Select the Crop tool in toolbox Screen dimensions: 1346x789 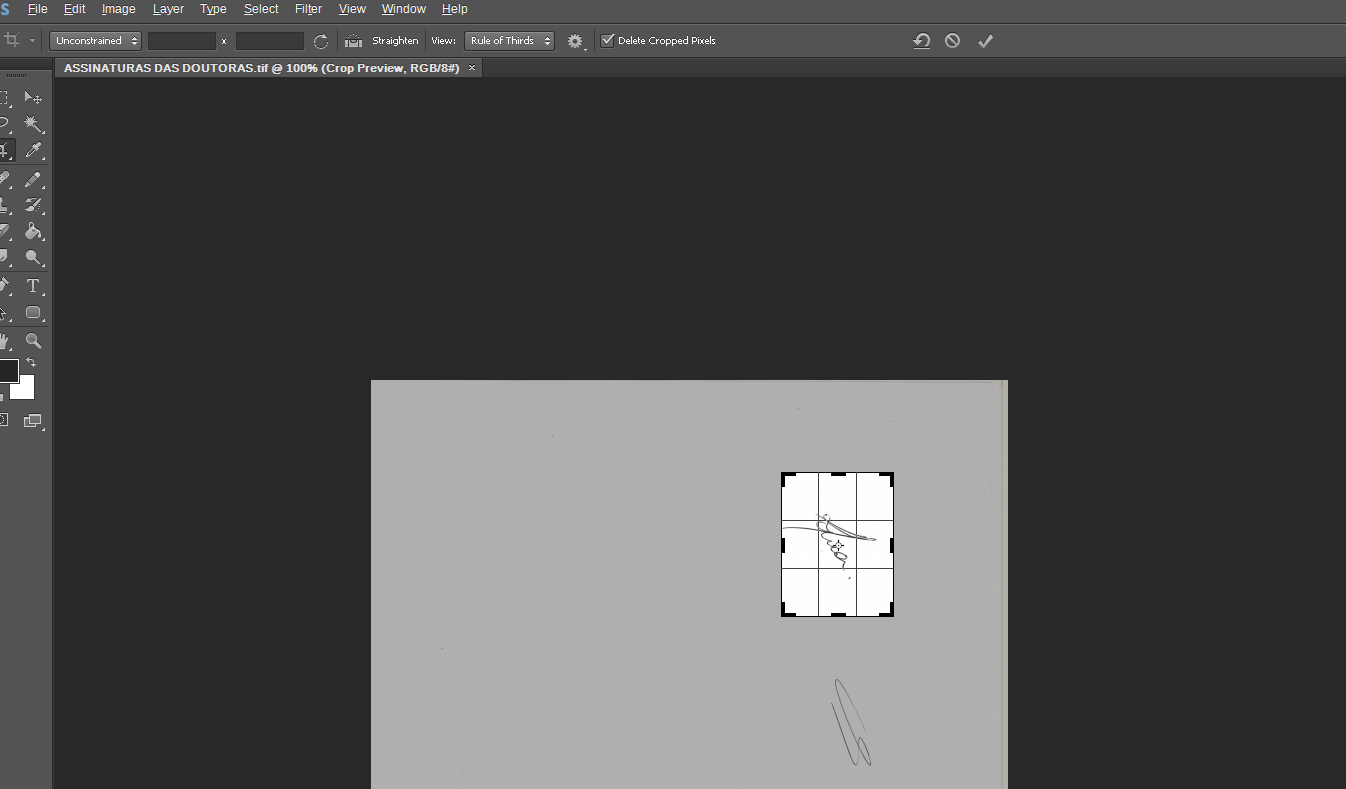point(5,151)
